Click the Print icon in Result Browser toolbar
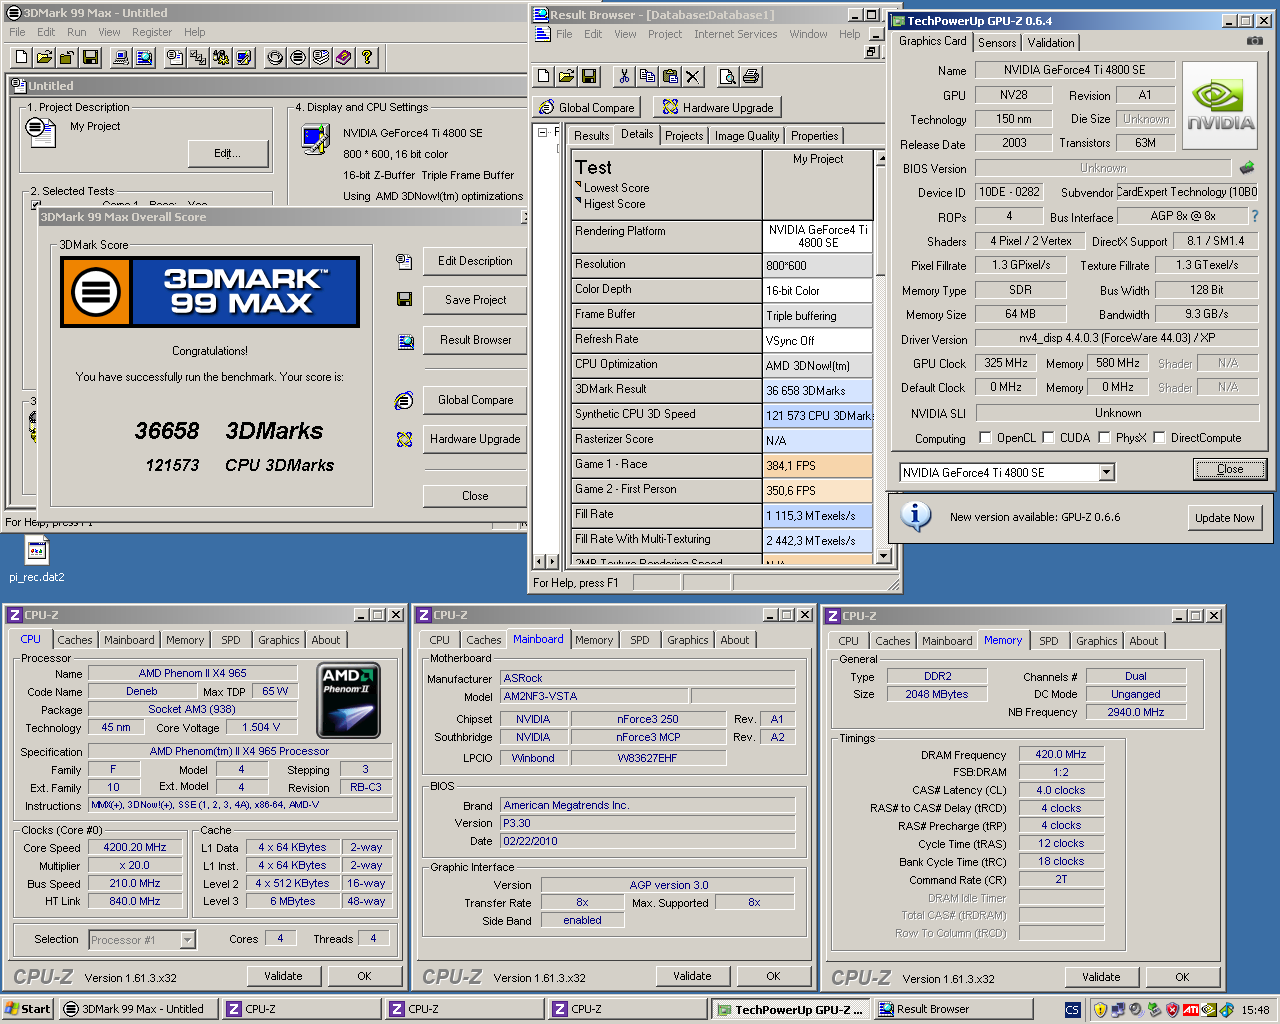The height and width of the screenshot is (1024, 1280). (x=751, y=76)
